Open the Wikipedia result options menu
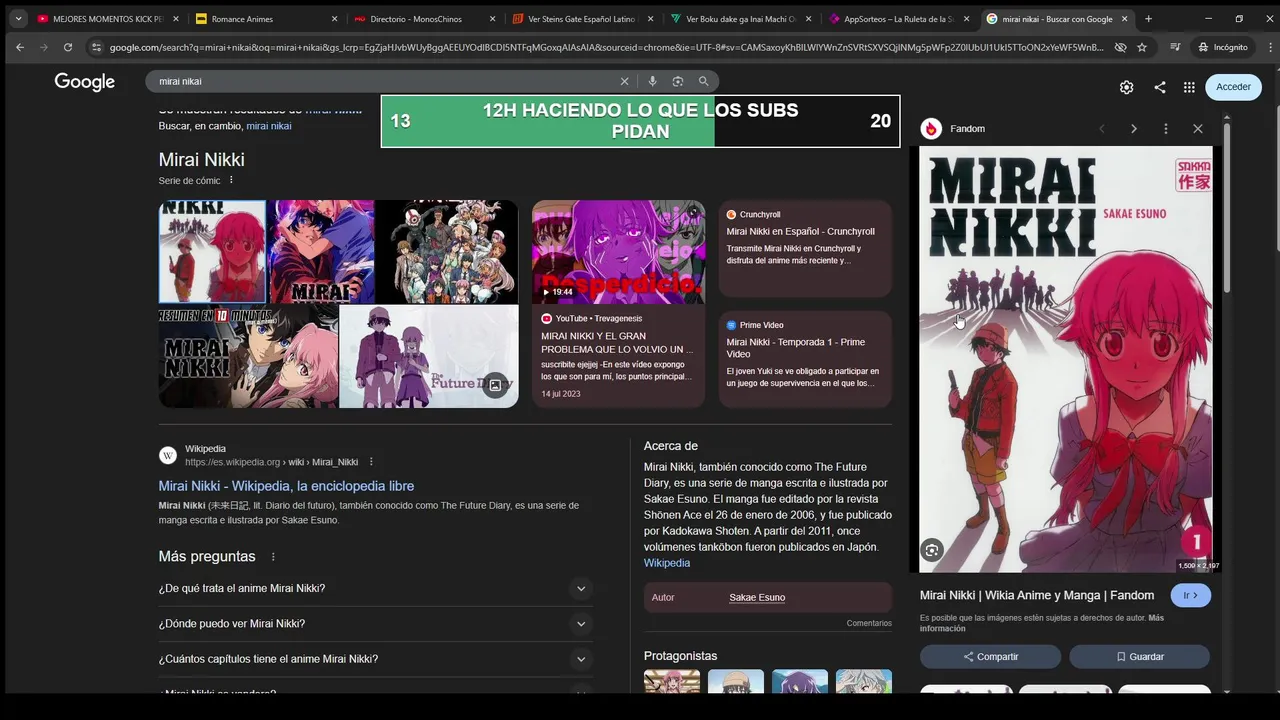 click(x=371, y=462)
